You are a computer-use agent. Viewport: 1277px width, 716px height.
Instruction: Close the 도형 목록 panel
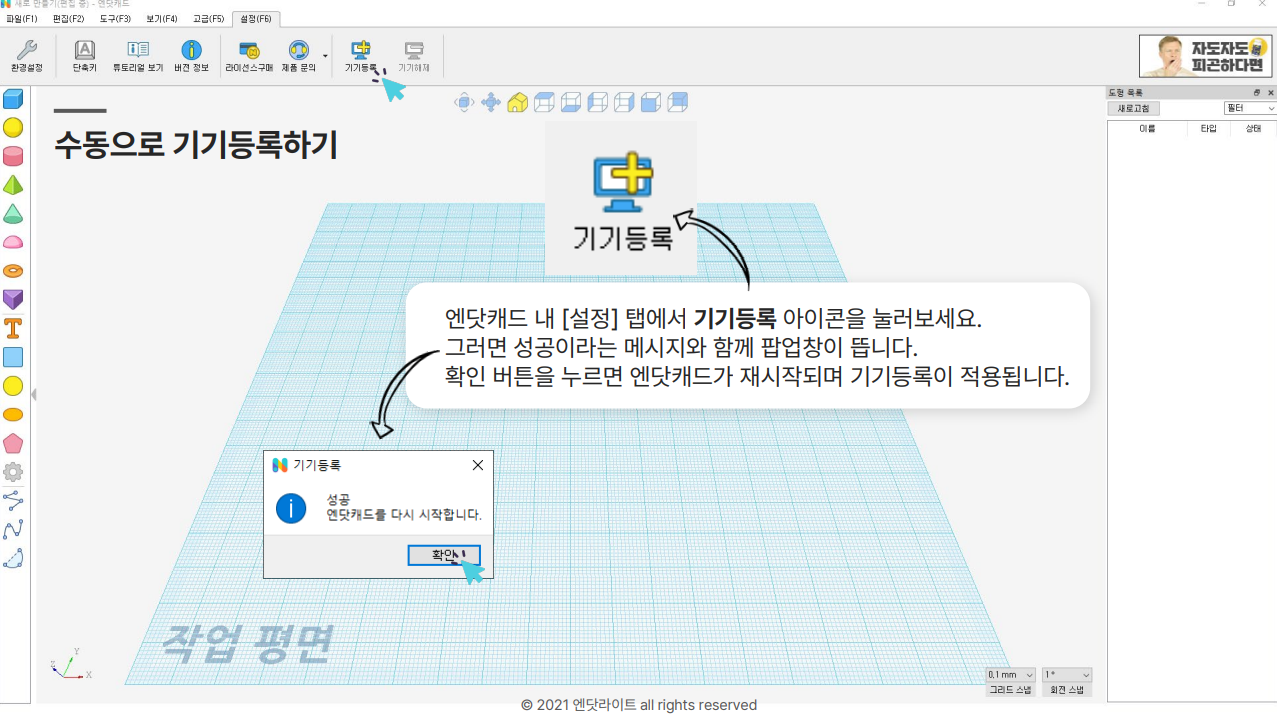tap(1271, 92)
